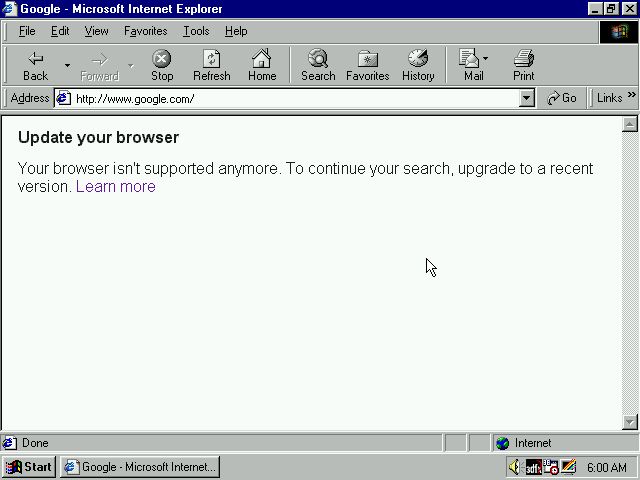This screenshot has width=640, height=480.
Task: Open the Search pane icon
Action: pos(318,65)
